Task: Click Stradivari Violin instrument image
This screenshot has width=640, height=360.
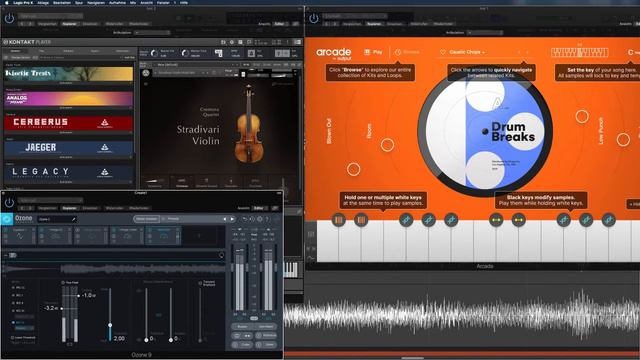Action: point(248,124)
